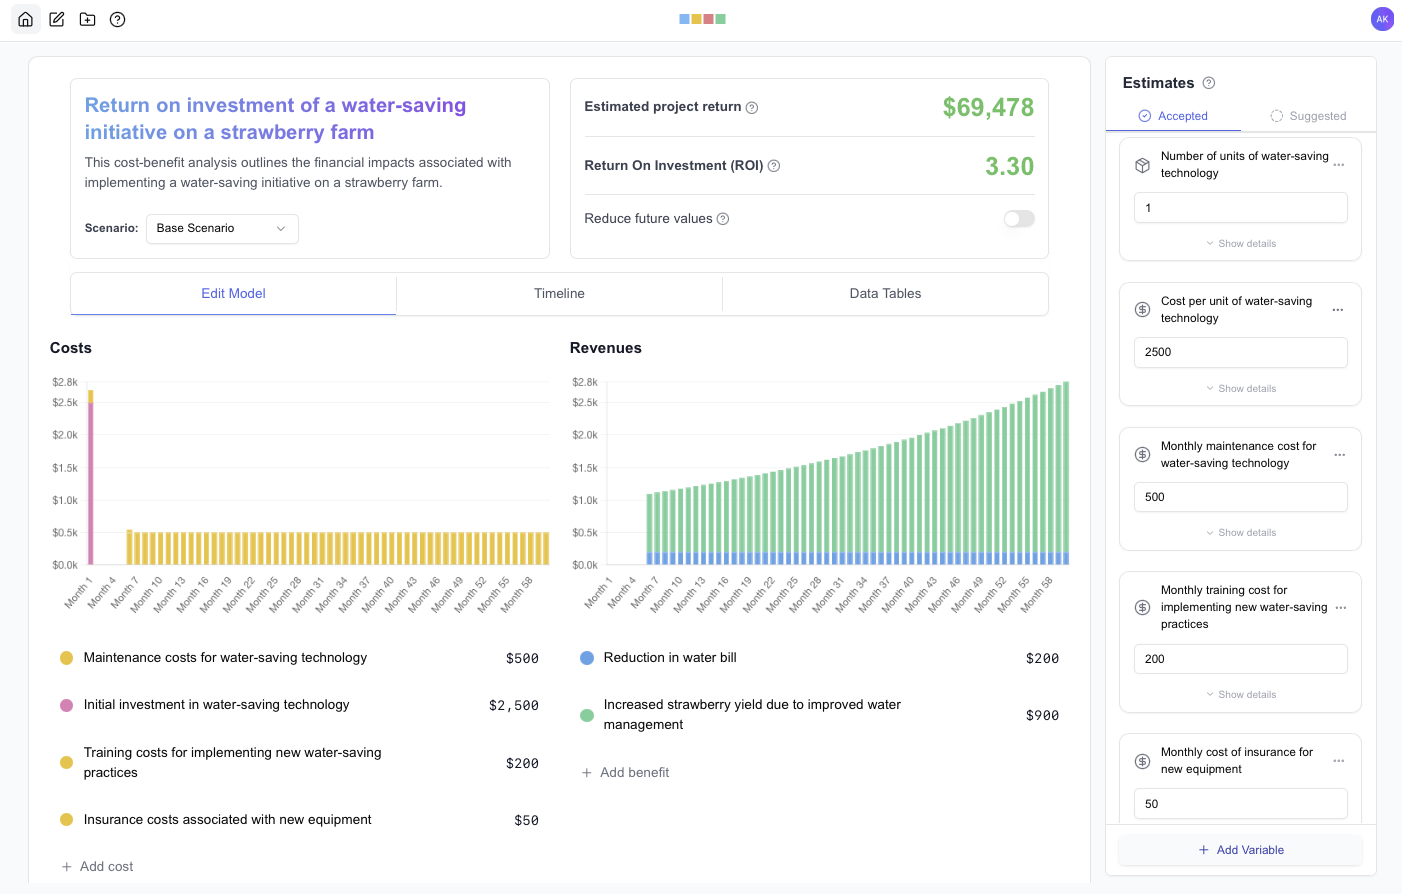Click dollar icon of Monthly training cost variable
Screen dimensions: 1402x894
tap(1143, 608)
